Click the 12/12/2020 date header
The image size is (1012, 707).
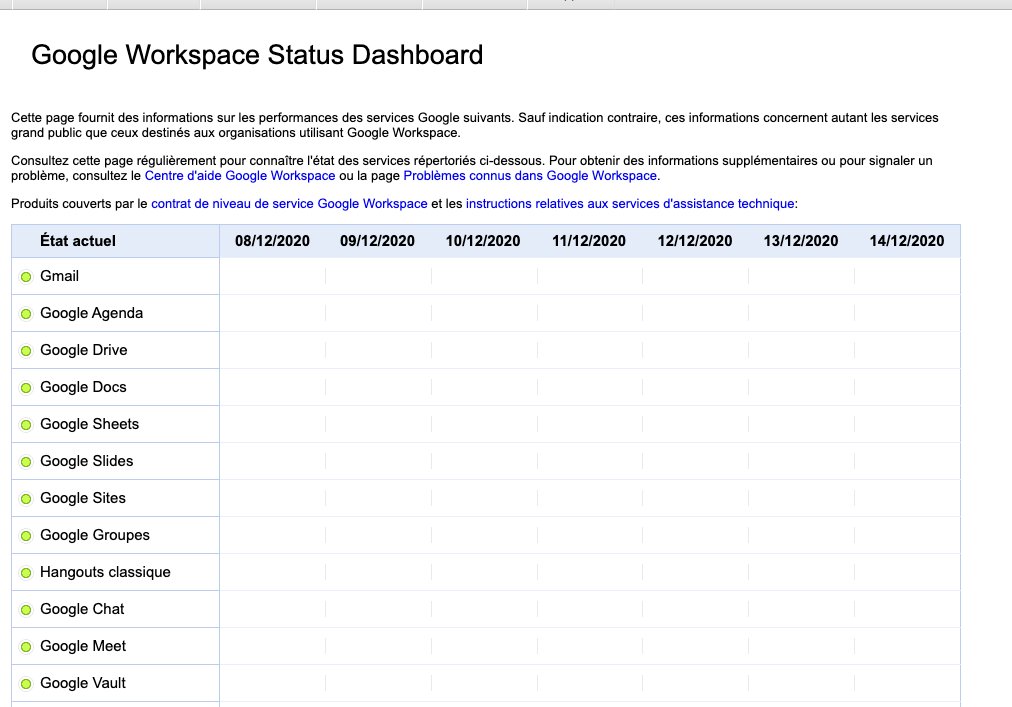(x=695, y=241)
